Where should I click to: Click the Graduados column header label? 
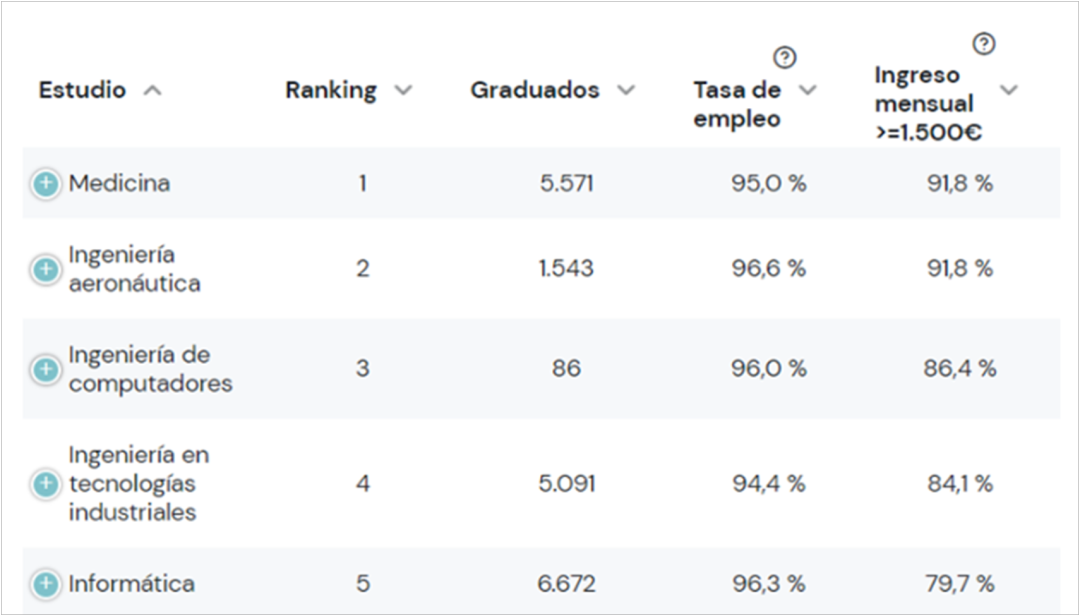535,90
